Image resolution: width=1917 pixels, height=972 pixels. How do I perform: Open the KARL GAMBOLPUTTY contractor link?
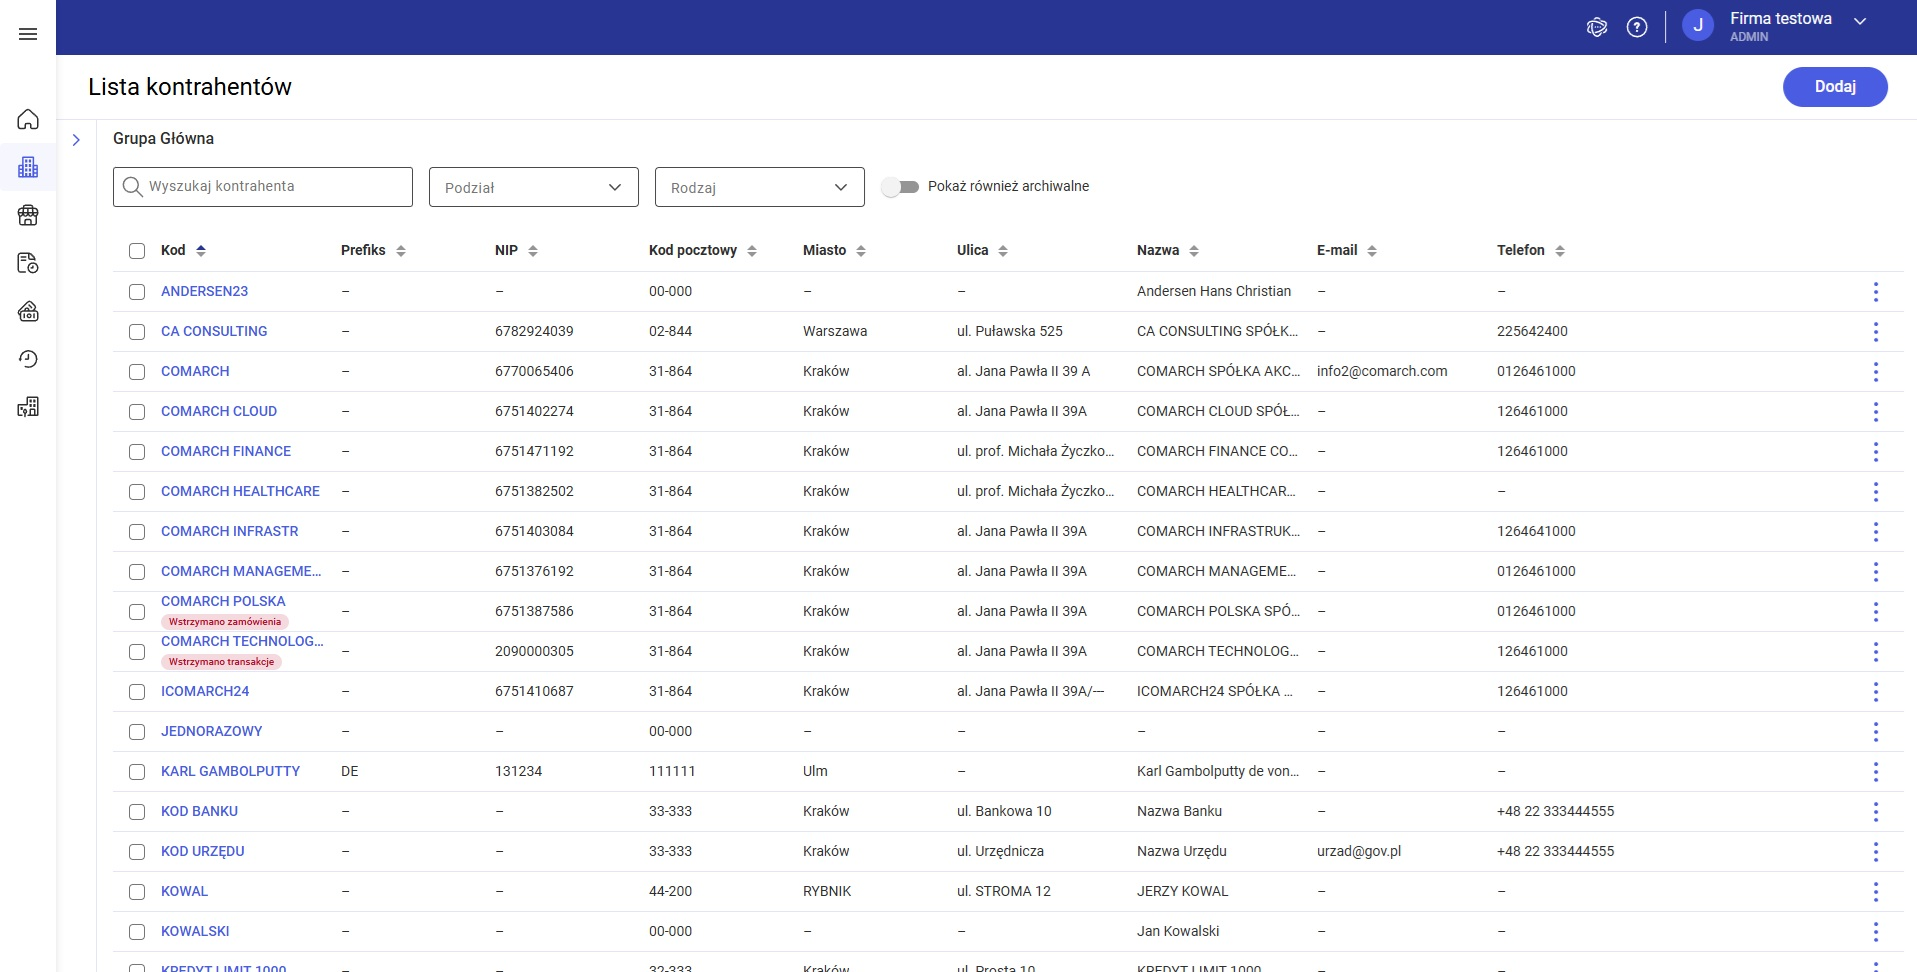tap(230, 771)
